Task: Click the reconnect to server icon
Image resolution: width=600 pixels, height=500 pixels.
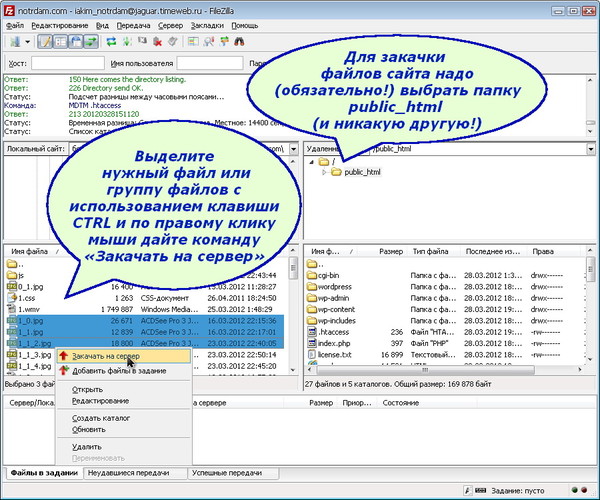Action: click(173, 41)
